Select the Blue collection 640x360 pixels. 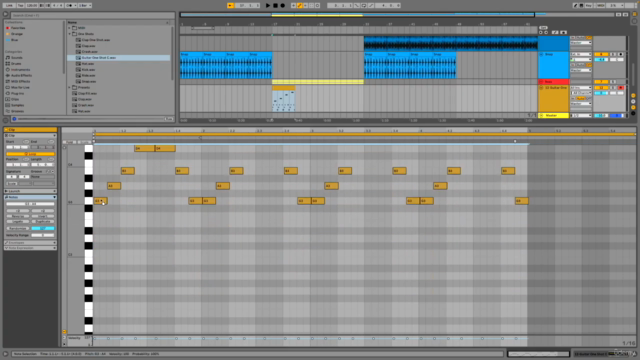(x=15, y=40)
